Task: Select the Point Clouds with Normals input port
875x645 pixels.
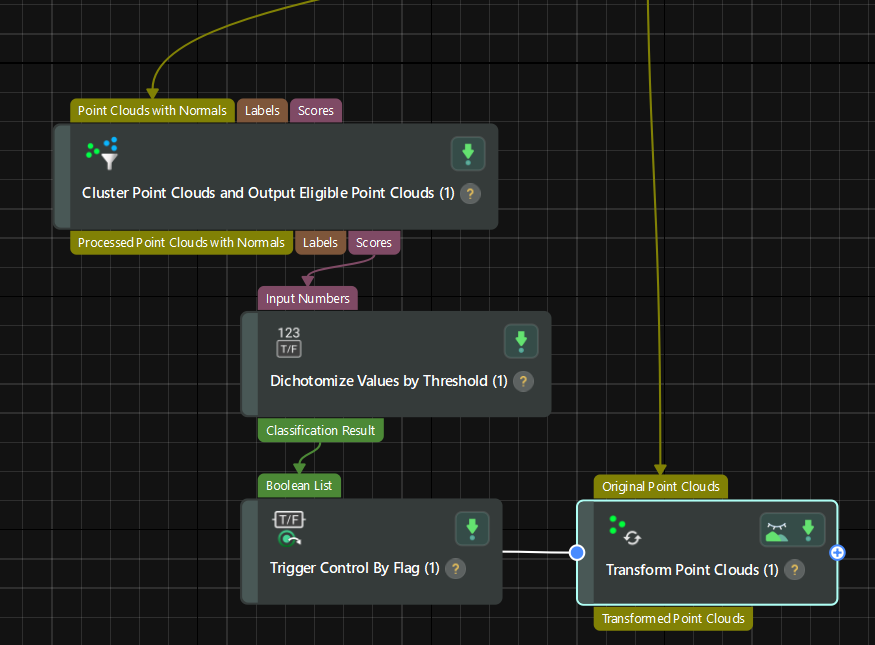Action: (152, 111)
